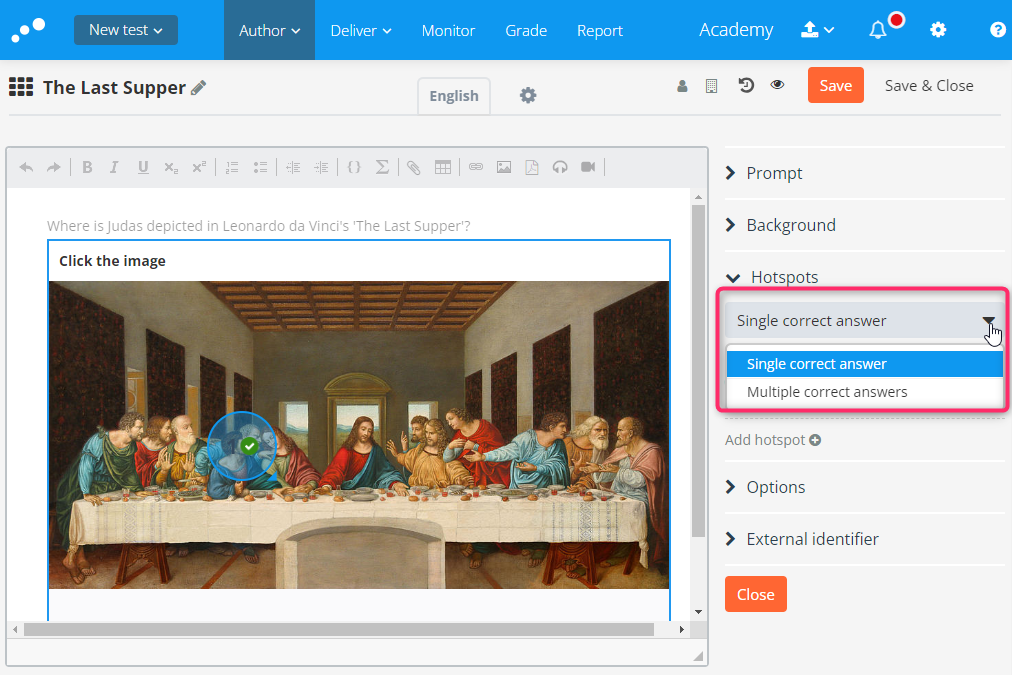The width and height of the screenshot is (1012, 675).
Task: Apply subscript formatting
Action: point(170,168)
